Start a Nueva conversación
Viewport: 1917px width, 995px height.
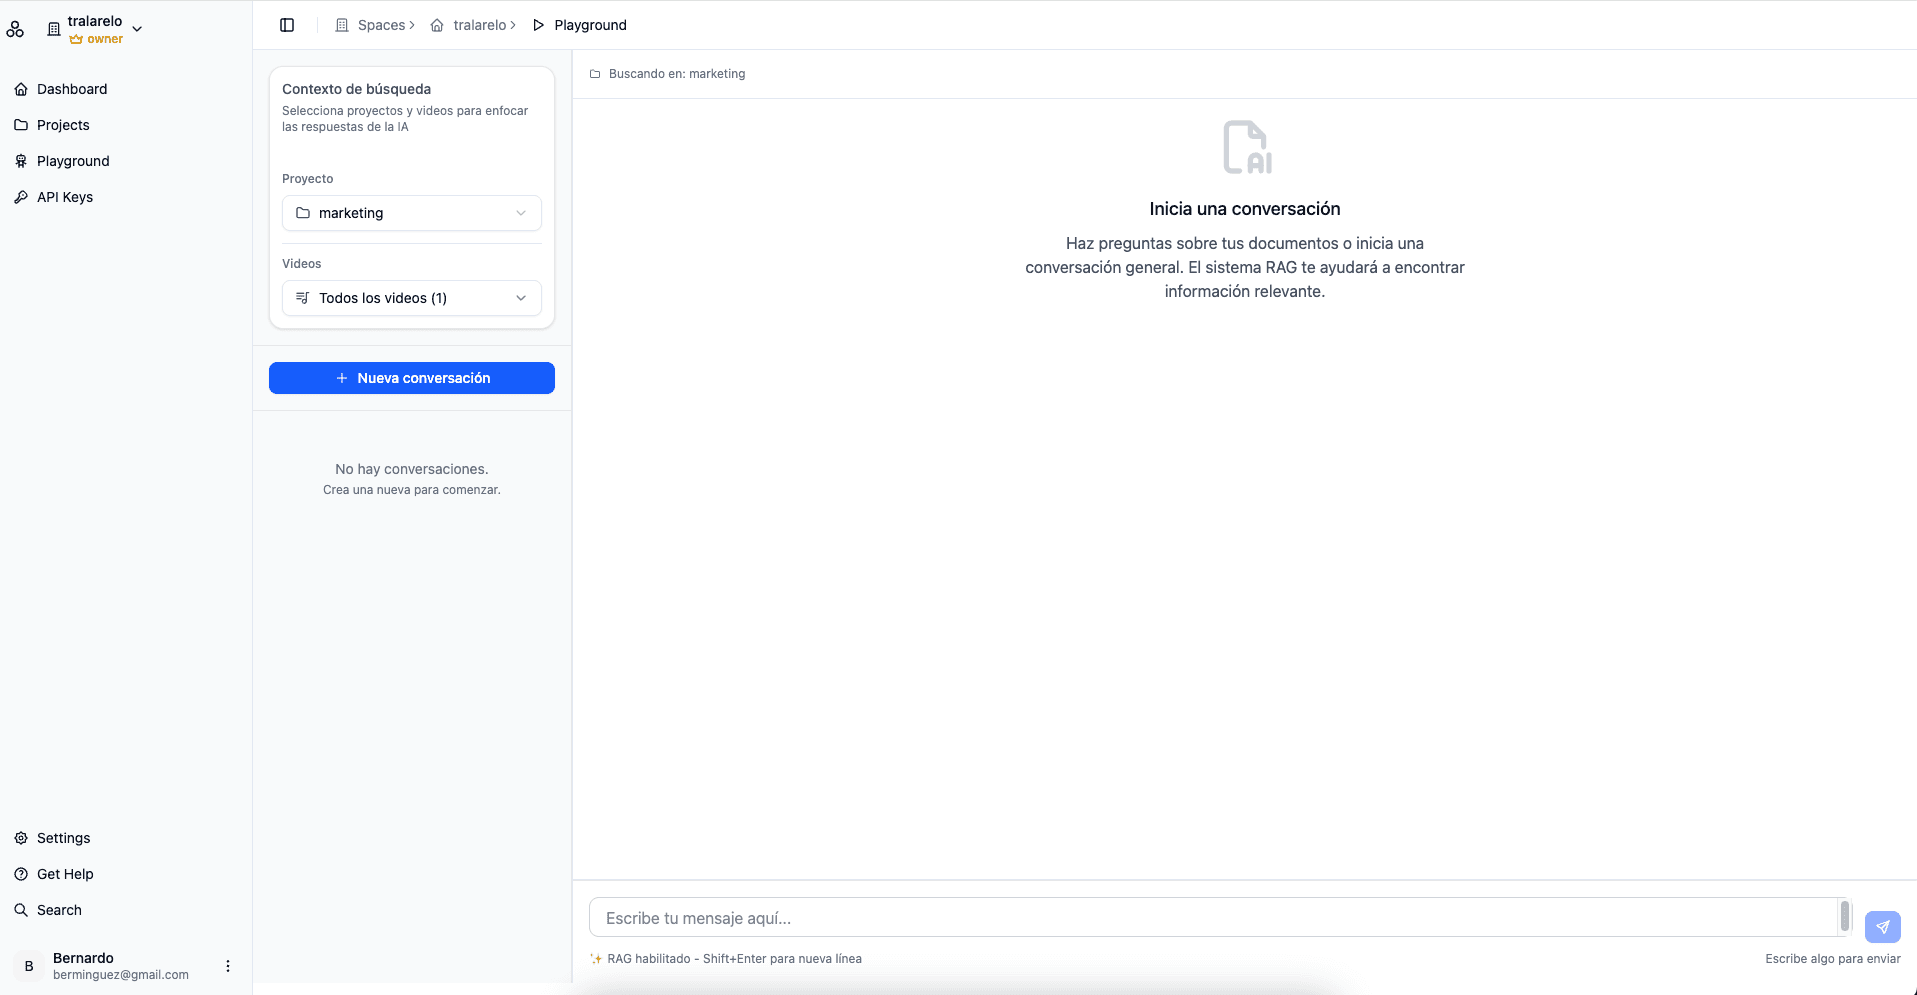[x=412, y=378]
